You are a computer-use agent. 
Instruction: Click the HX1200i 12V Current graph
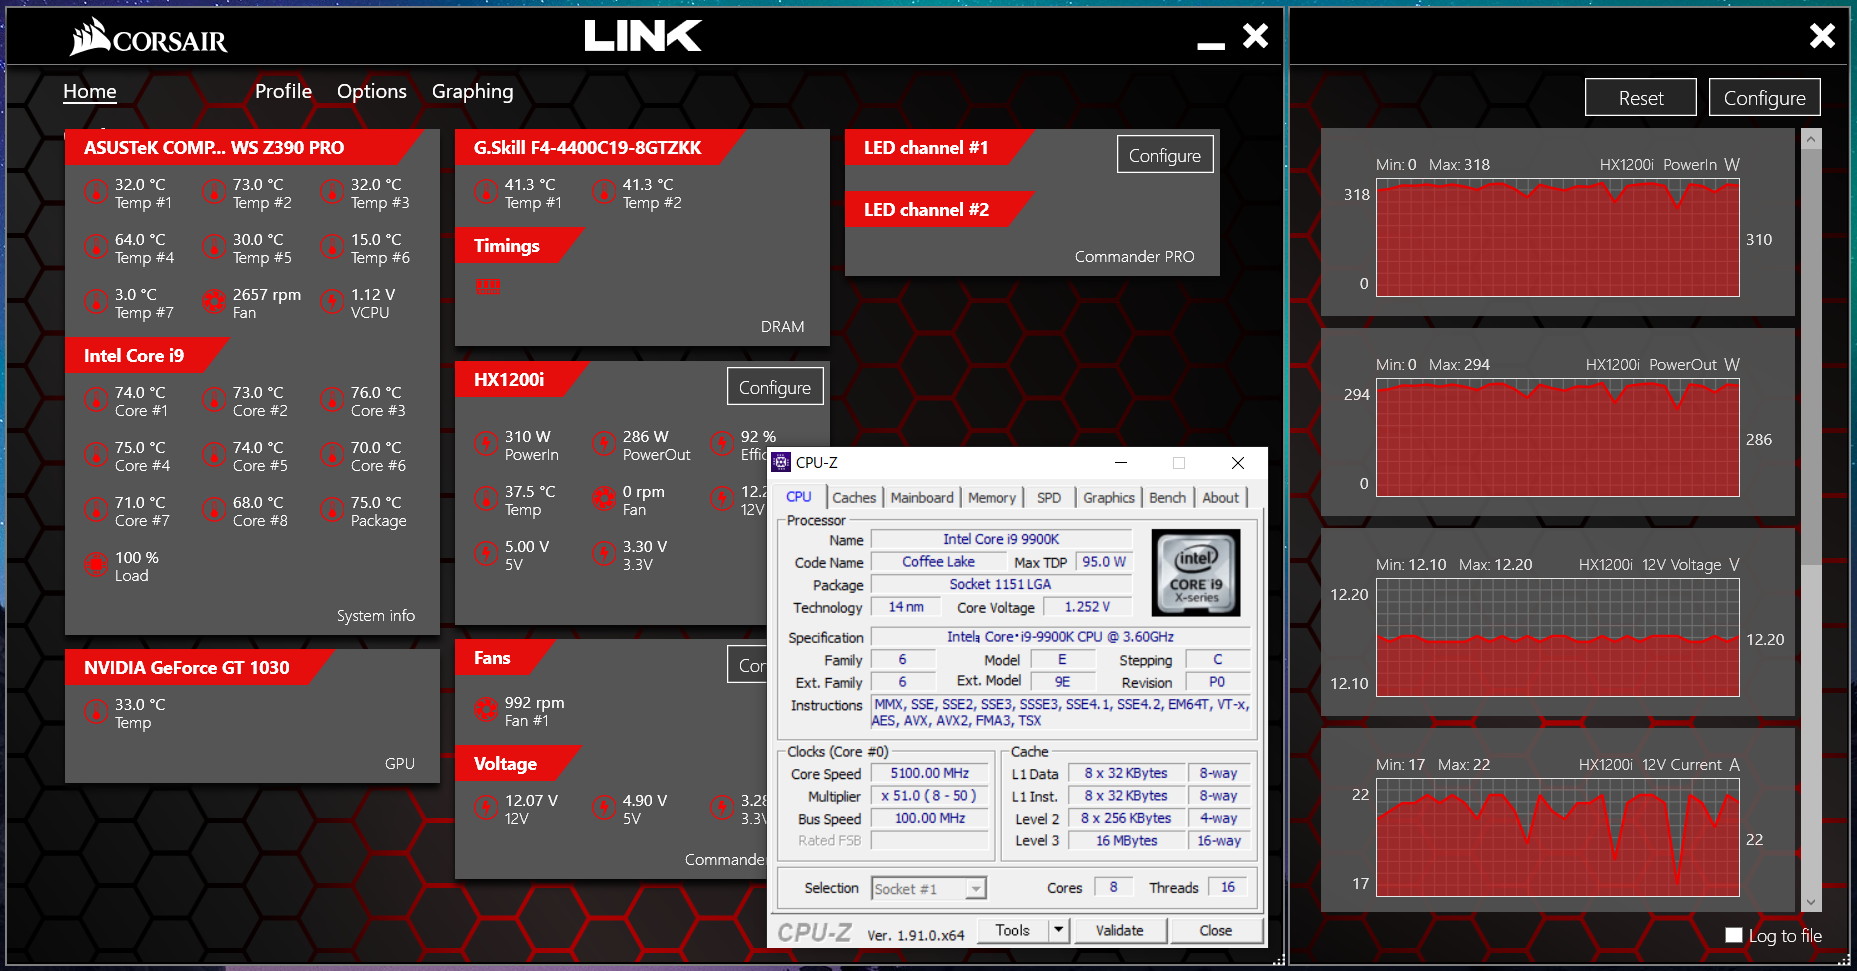click(x=1558, y=838)
